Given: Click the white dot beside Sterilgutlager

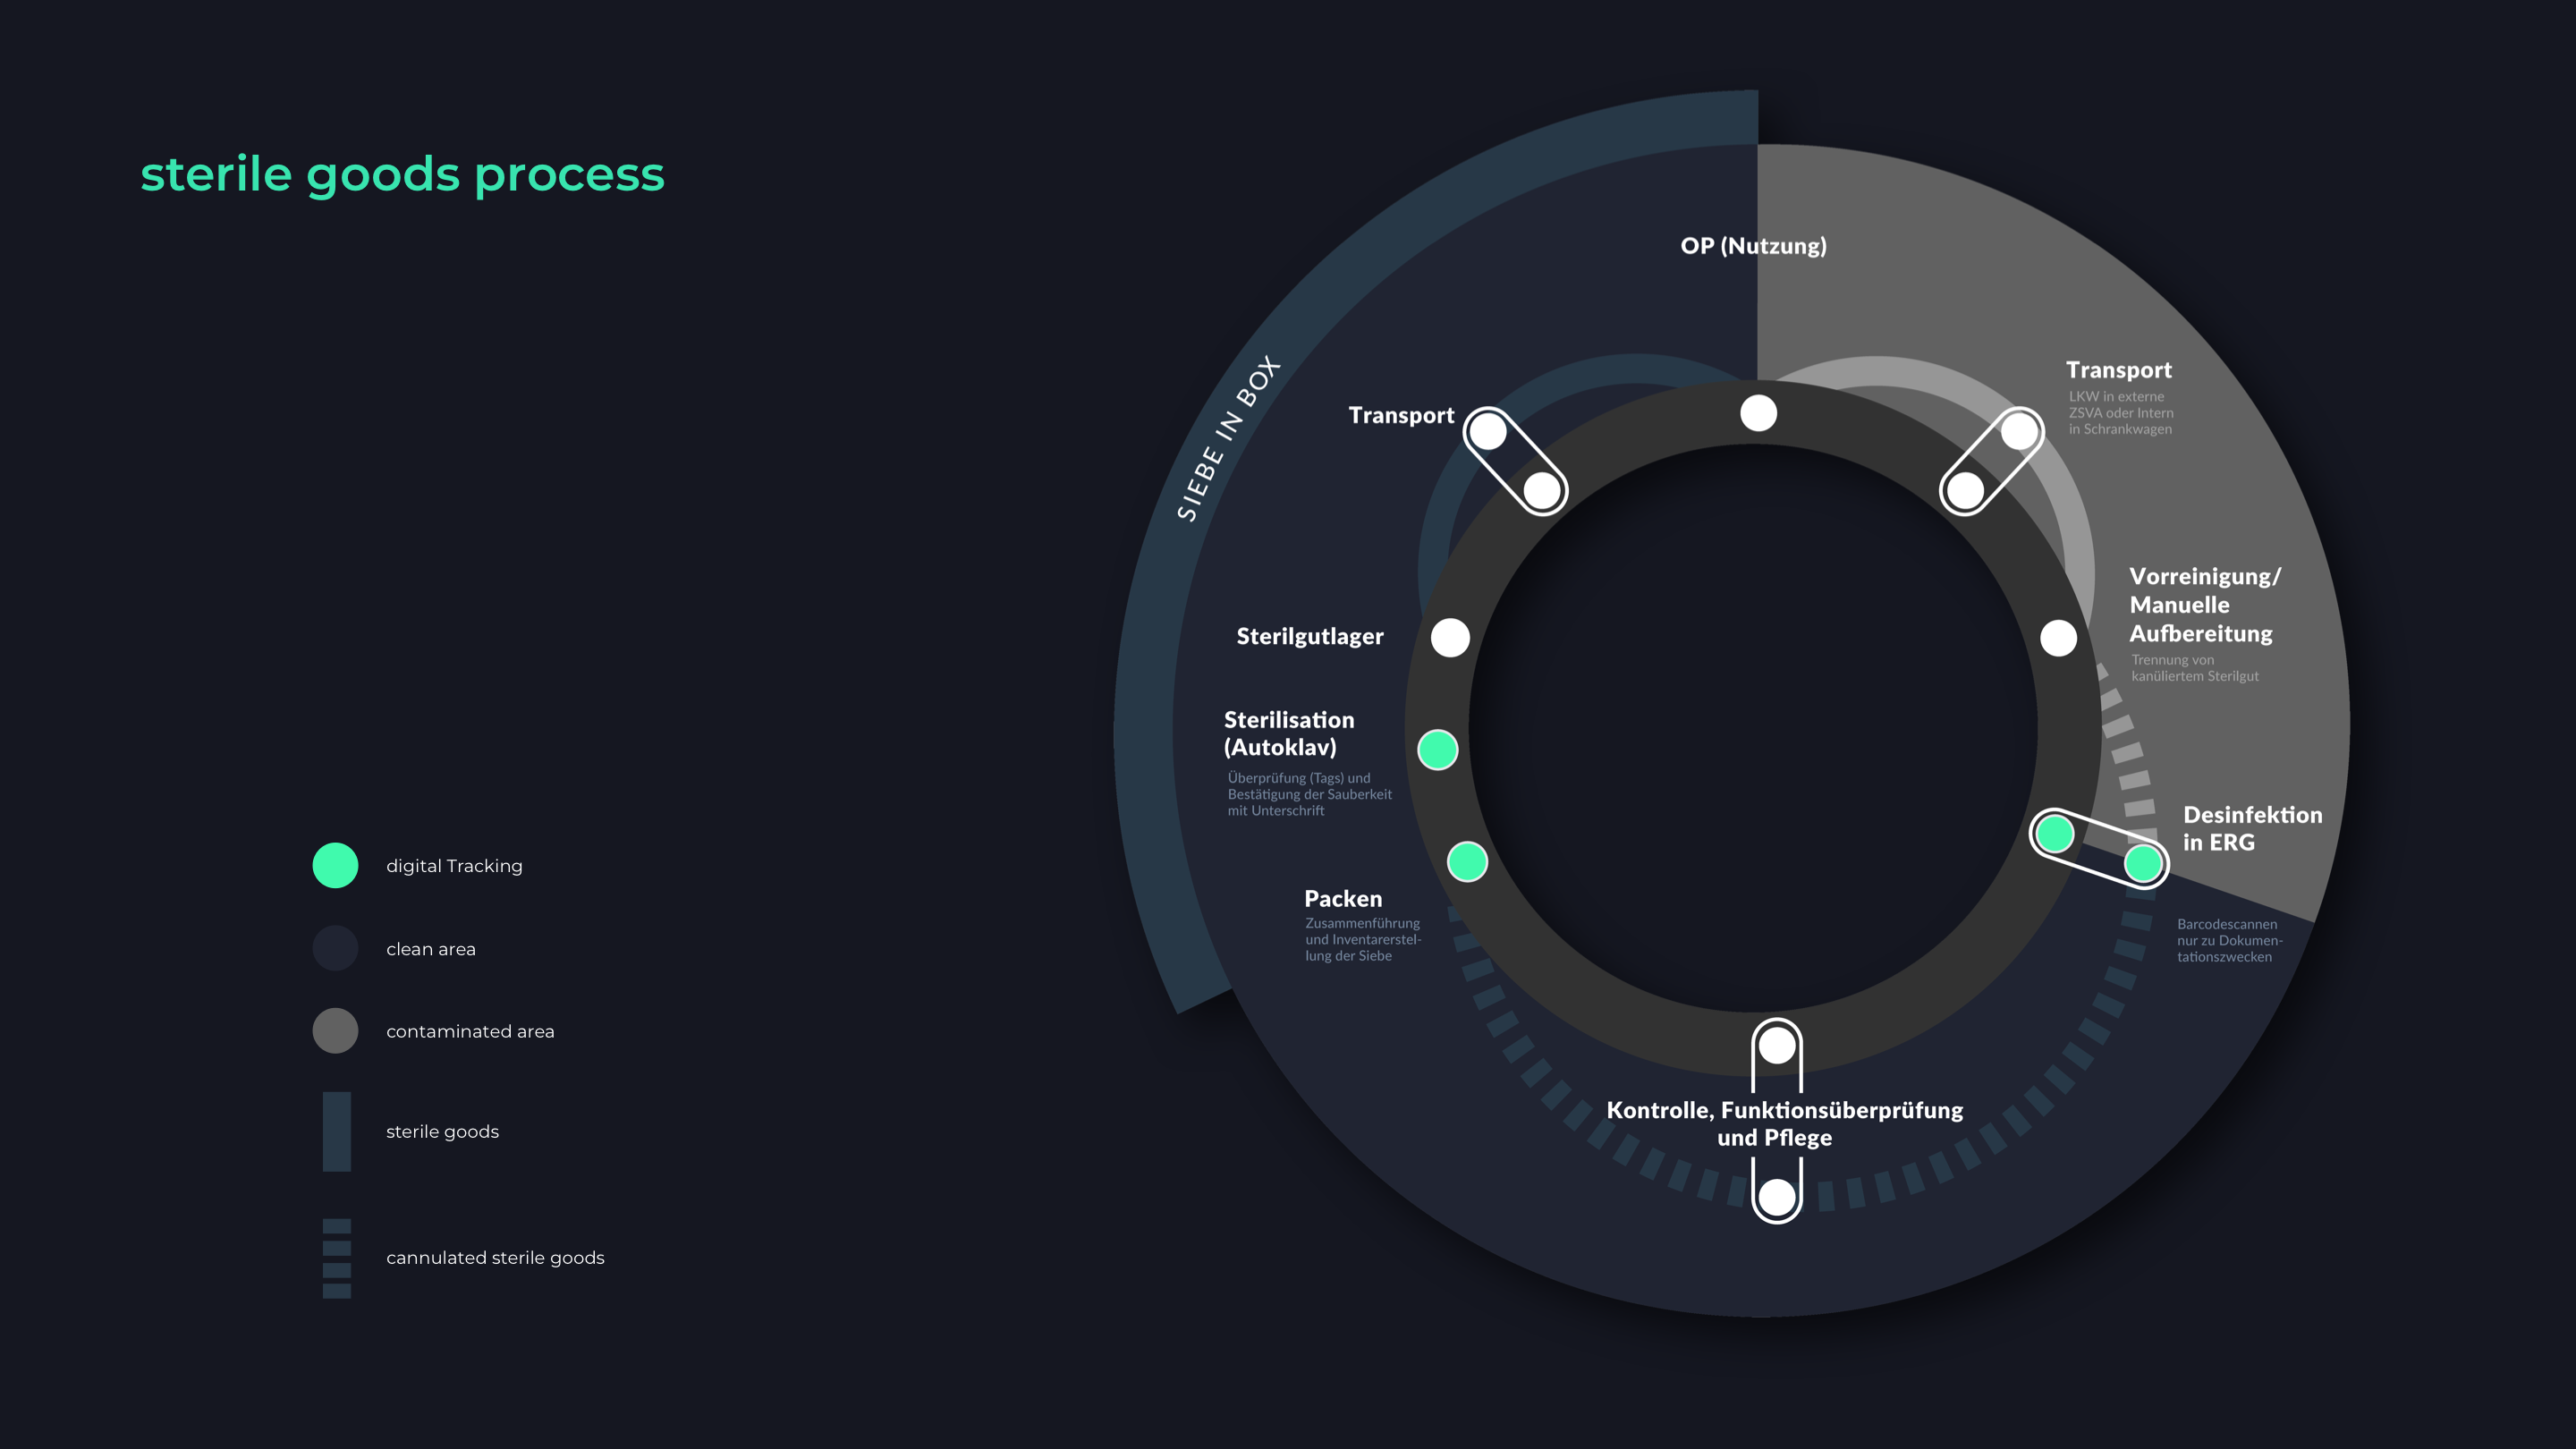Looking at the screenshot, I should click(1450, 638).
